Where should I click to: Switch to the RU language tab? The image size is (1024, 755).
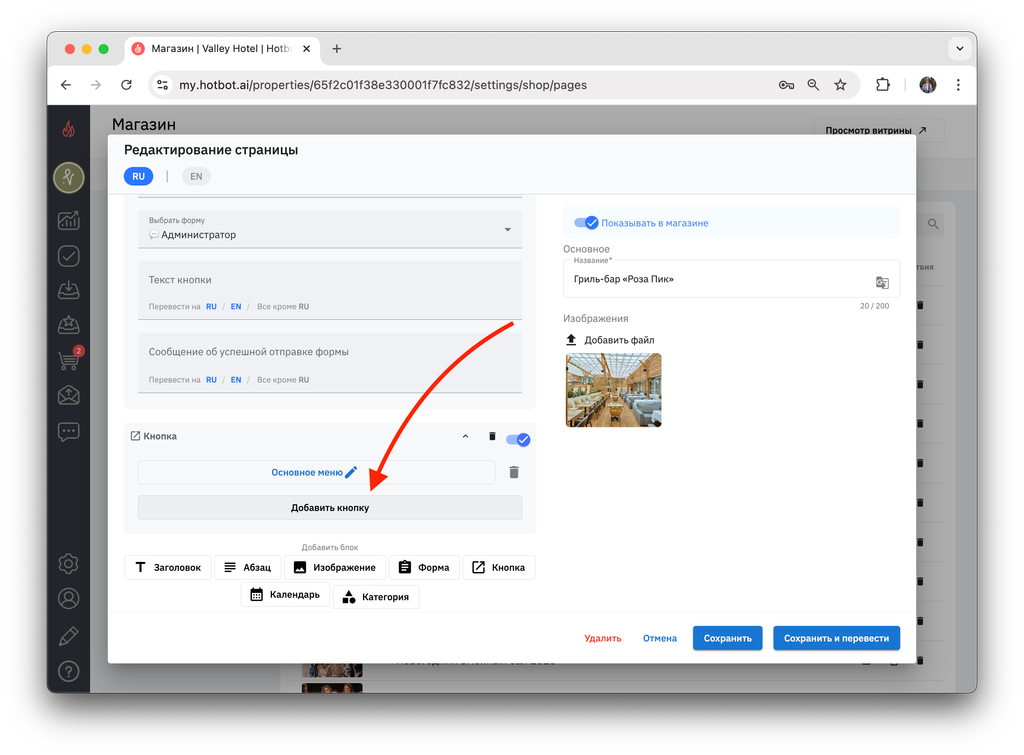(138, 176)
